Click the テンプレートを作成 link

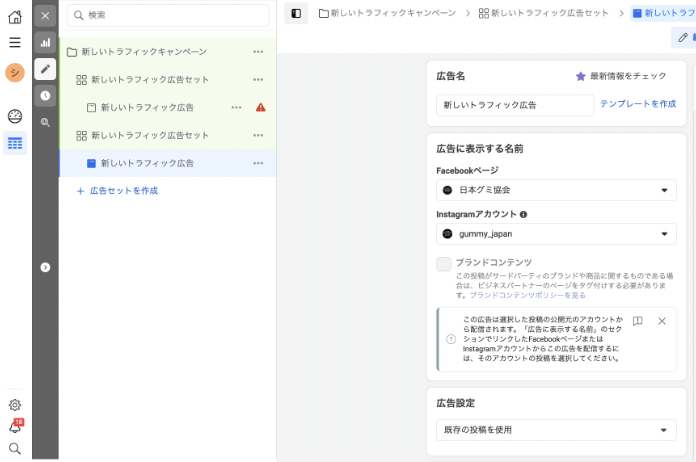(638, 104)
